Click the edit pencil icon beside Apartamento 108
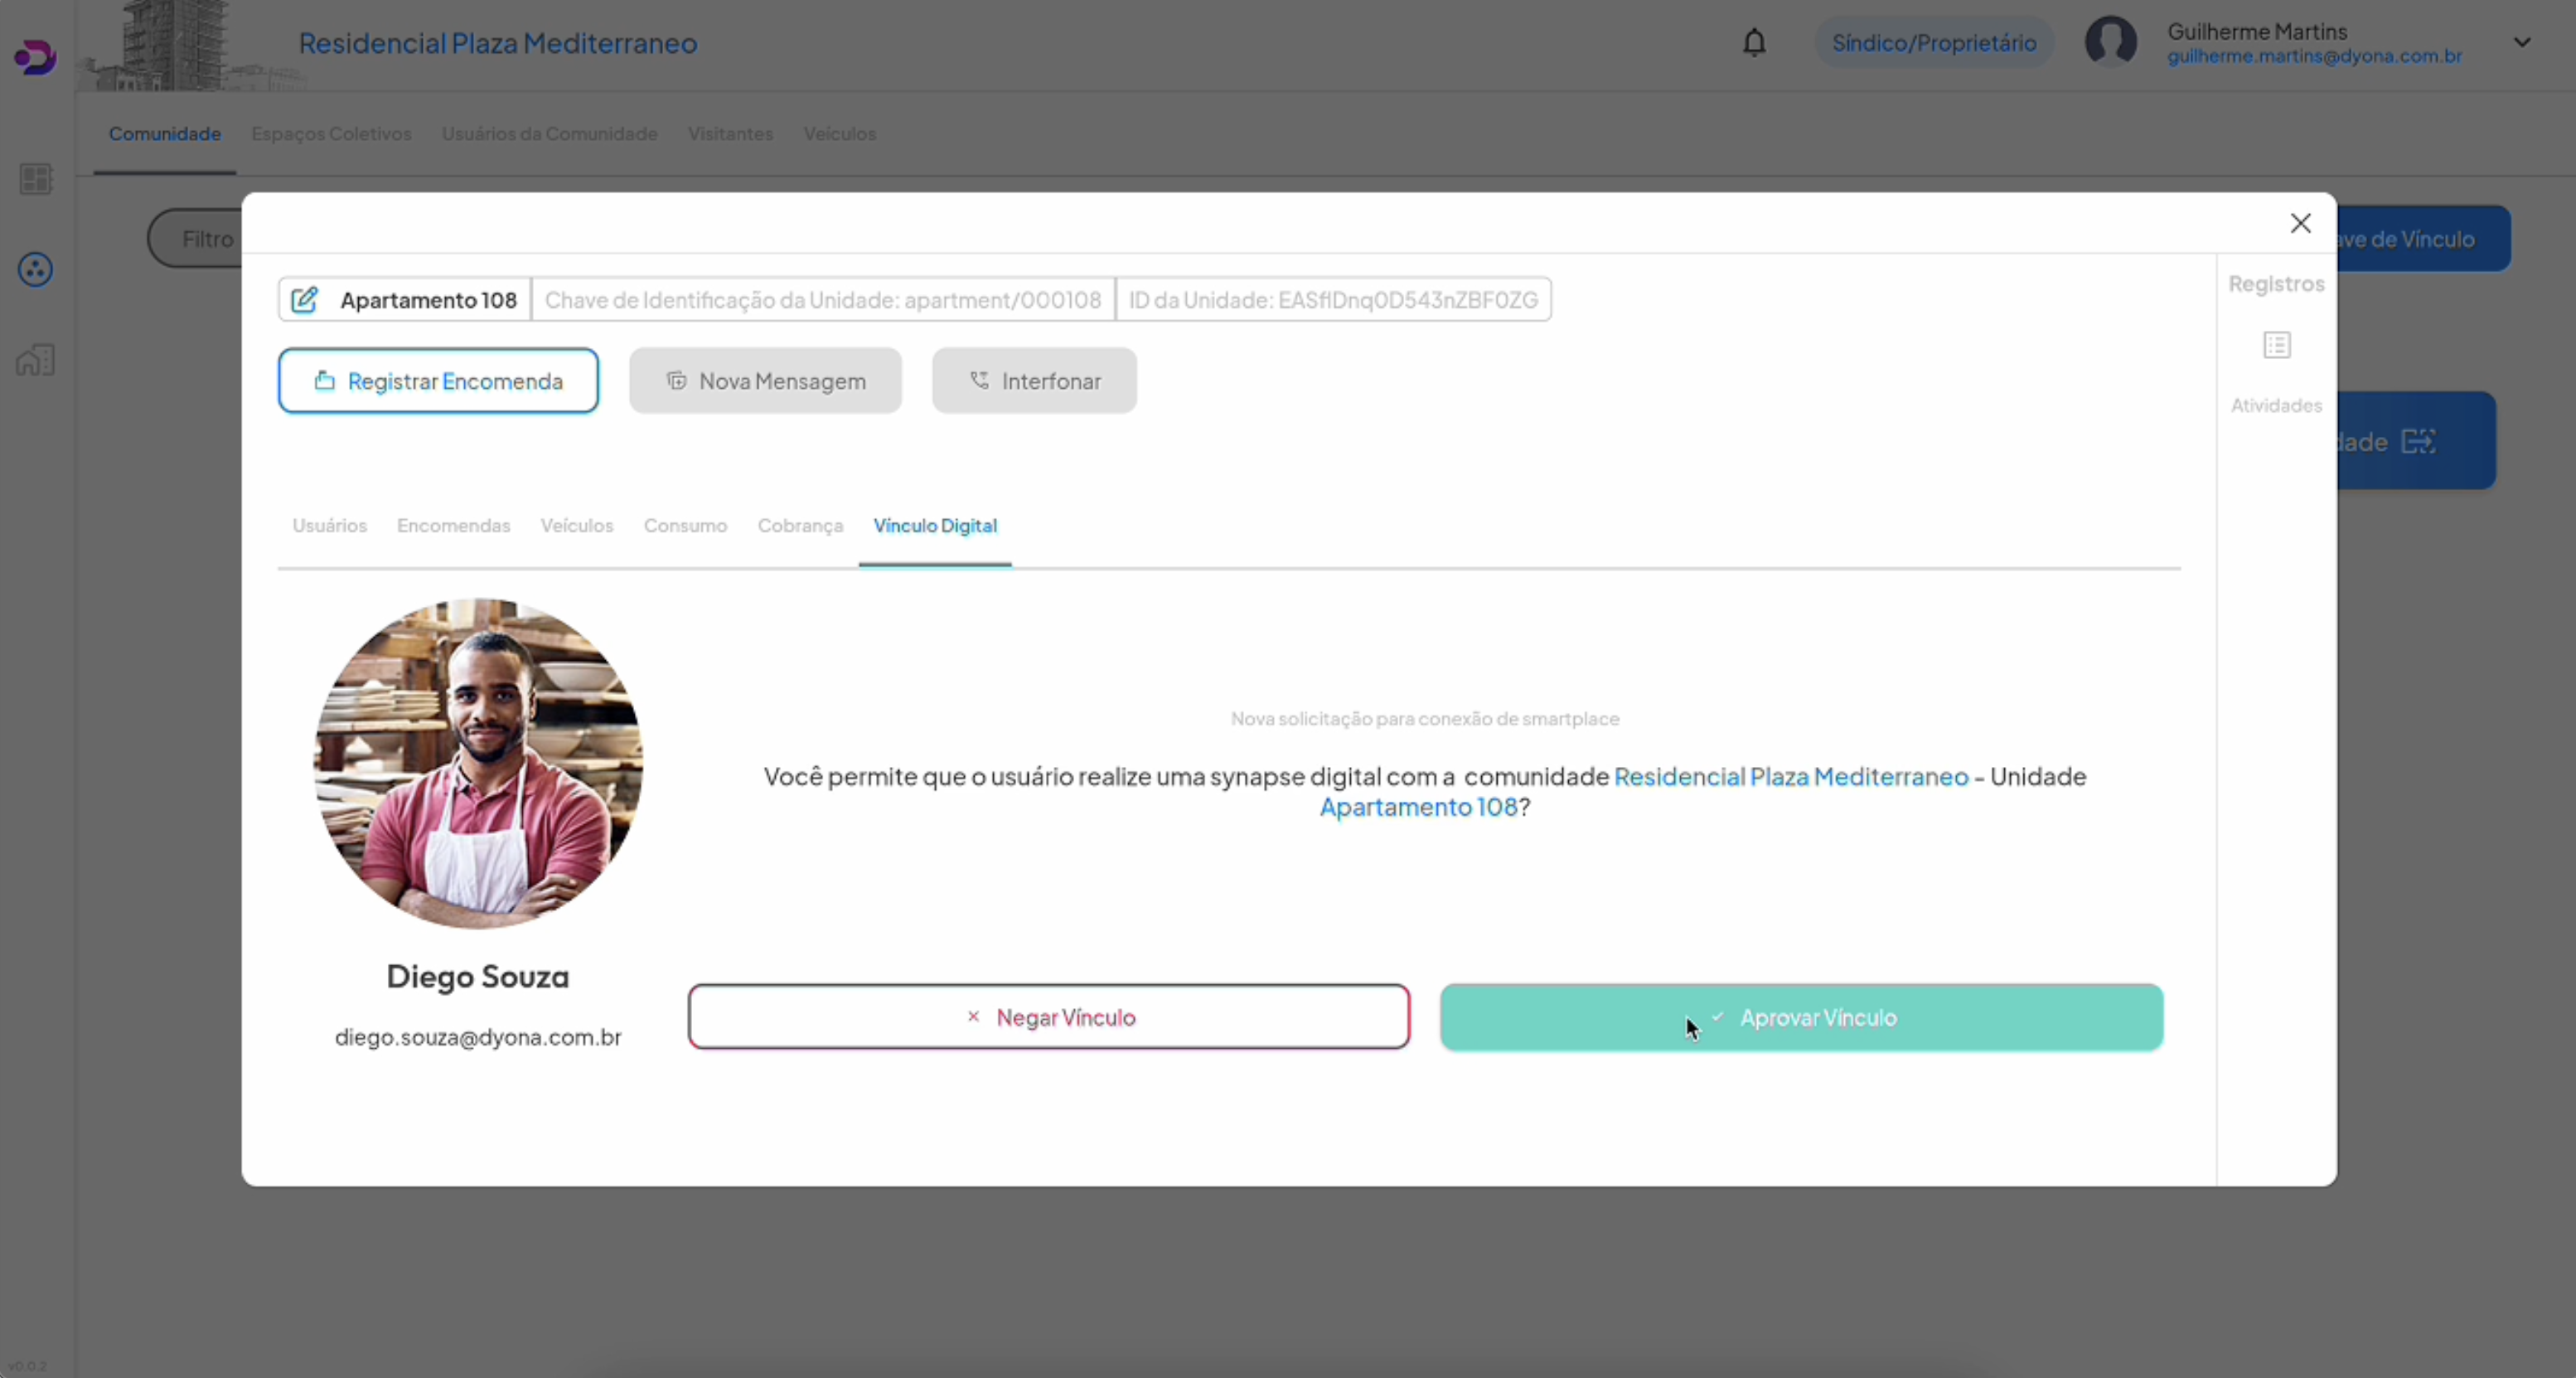Viewport: 2576px width, 1378px height. click(x=304, y=300)
